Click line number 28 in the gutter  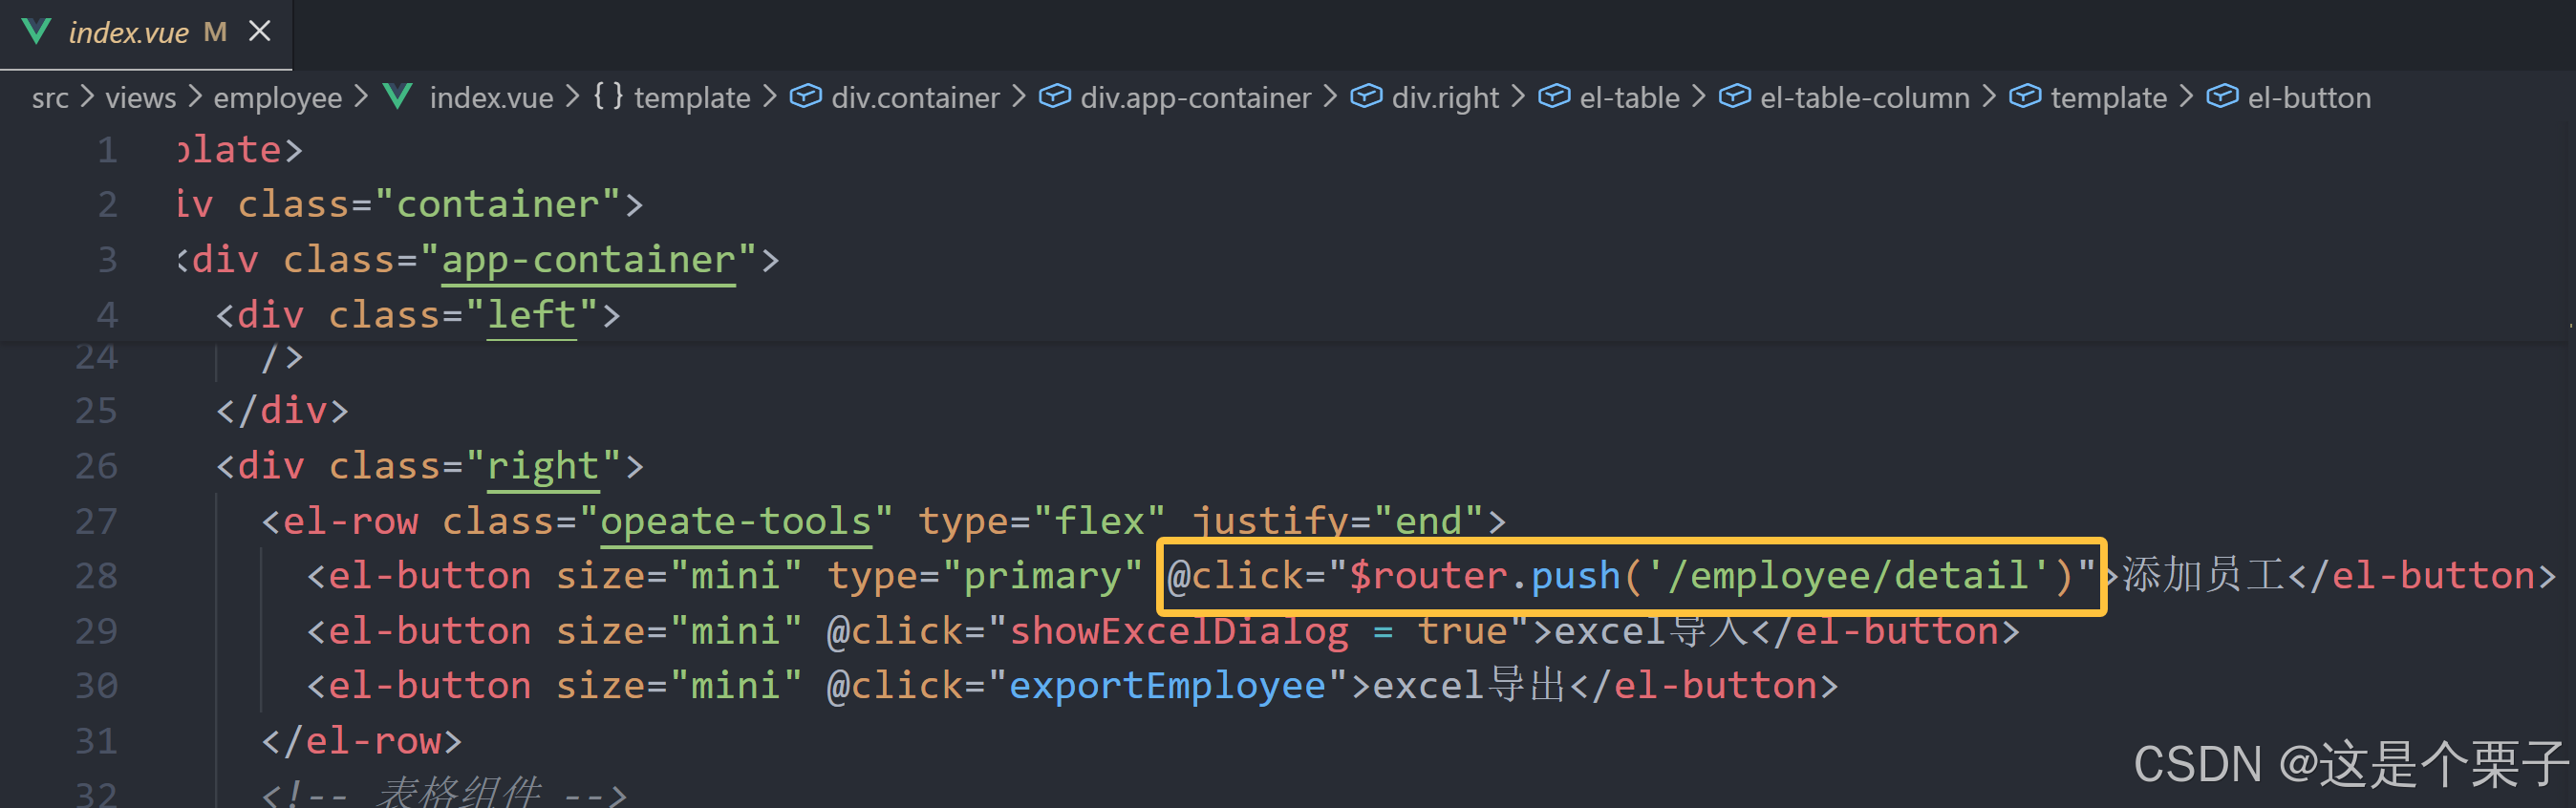pyautogui.click(x=96, y=577)
